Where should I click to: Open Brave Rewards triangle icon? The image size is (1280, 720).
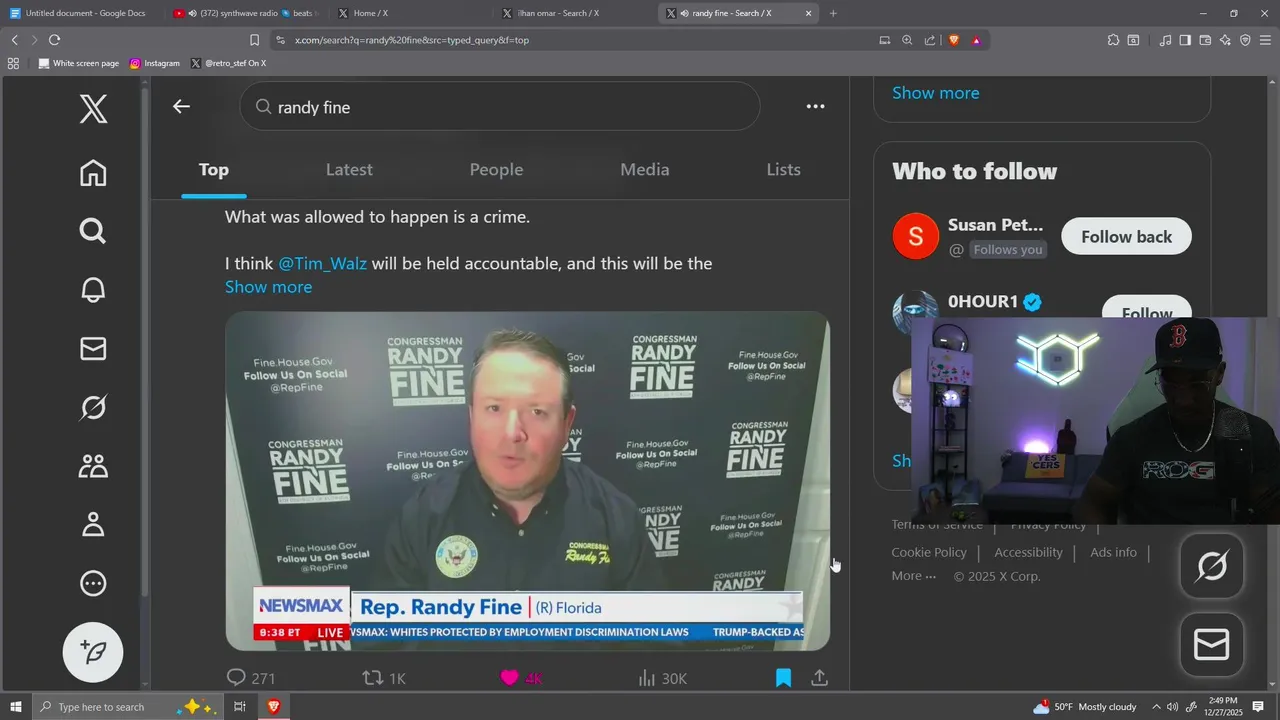(976, 40)
